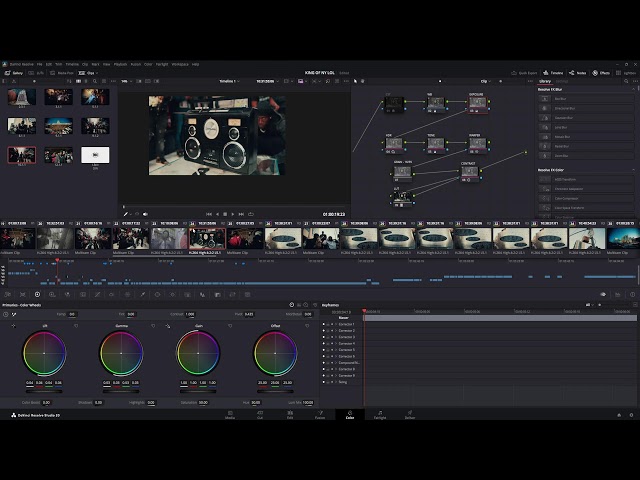Open the Magic Mask palette icon

tap(187, 294)
